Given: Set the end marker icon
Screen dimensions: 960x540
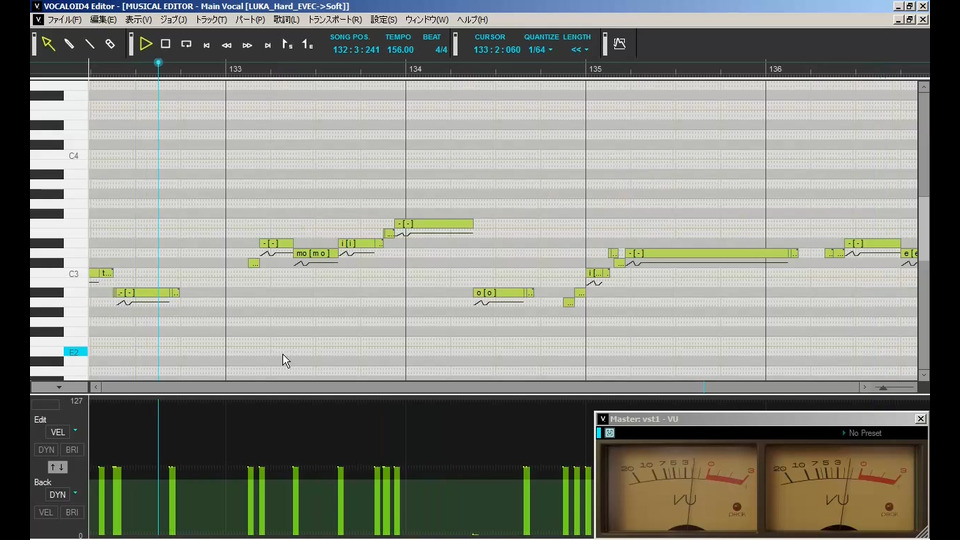Looking at the screenshot, I should [x=307, y=44].
